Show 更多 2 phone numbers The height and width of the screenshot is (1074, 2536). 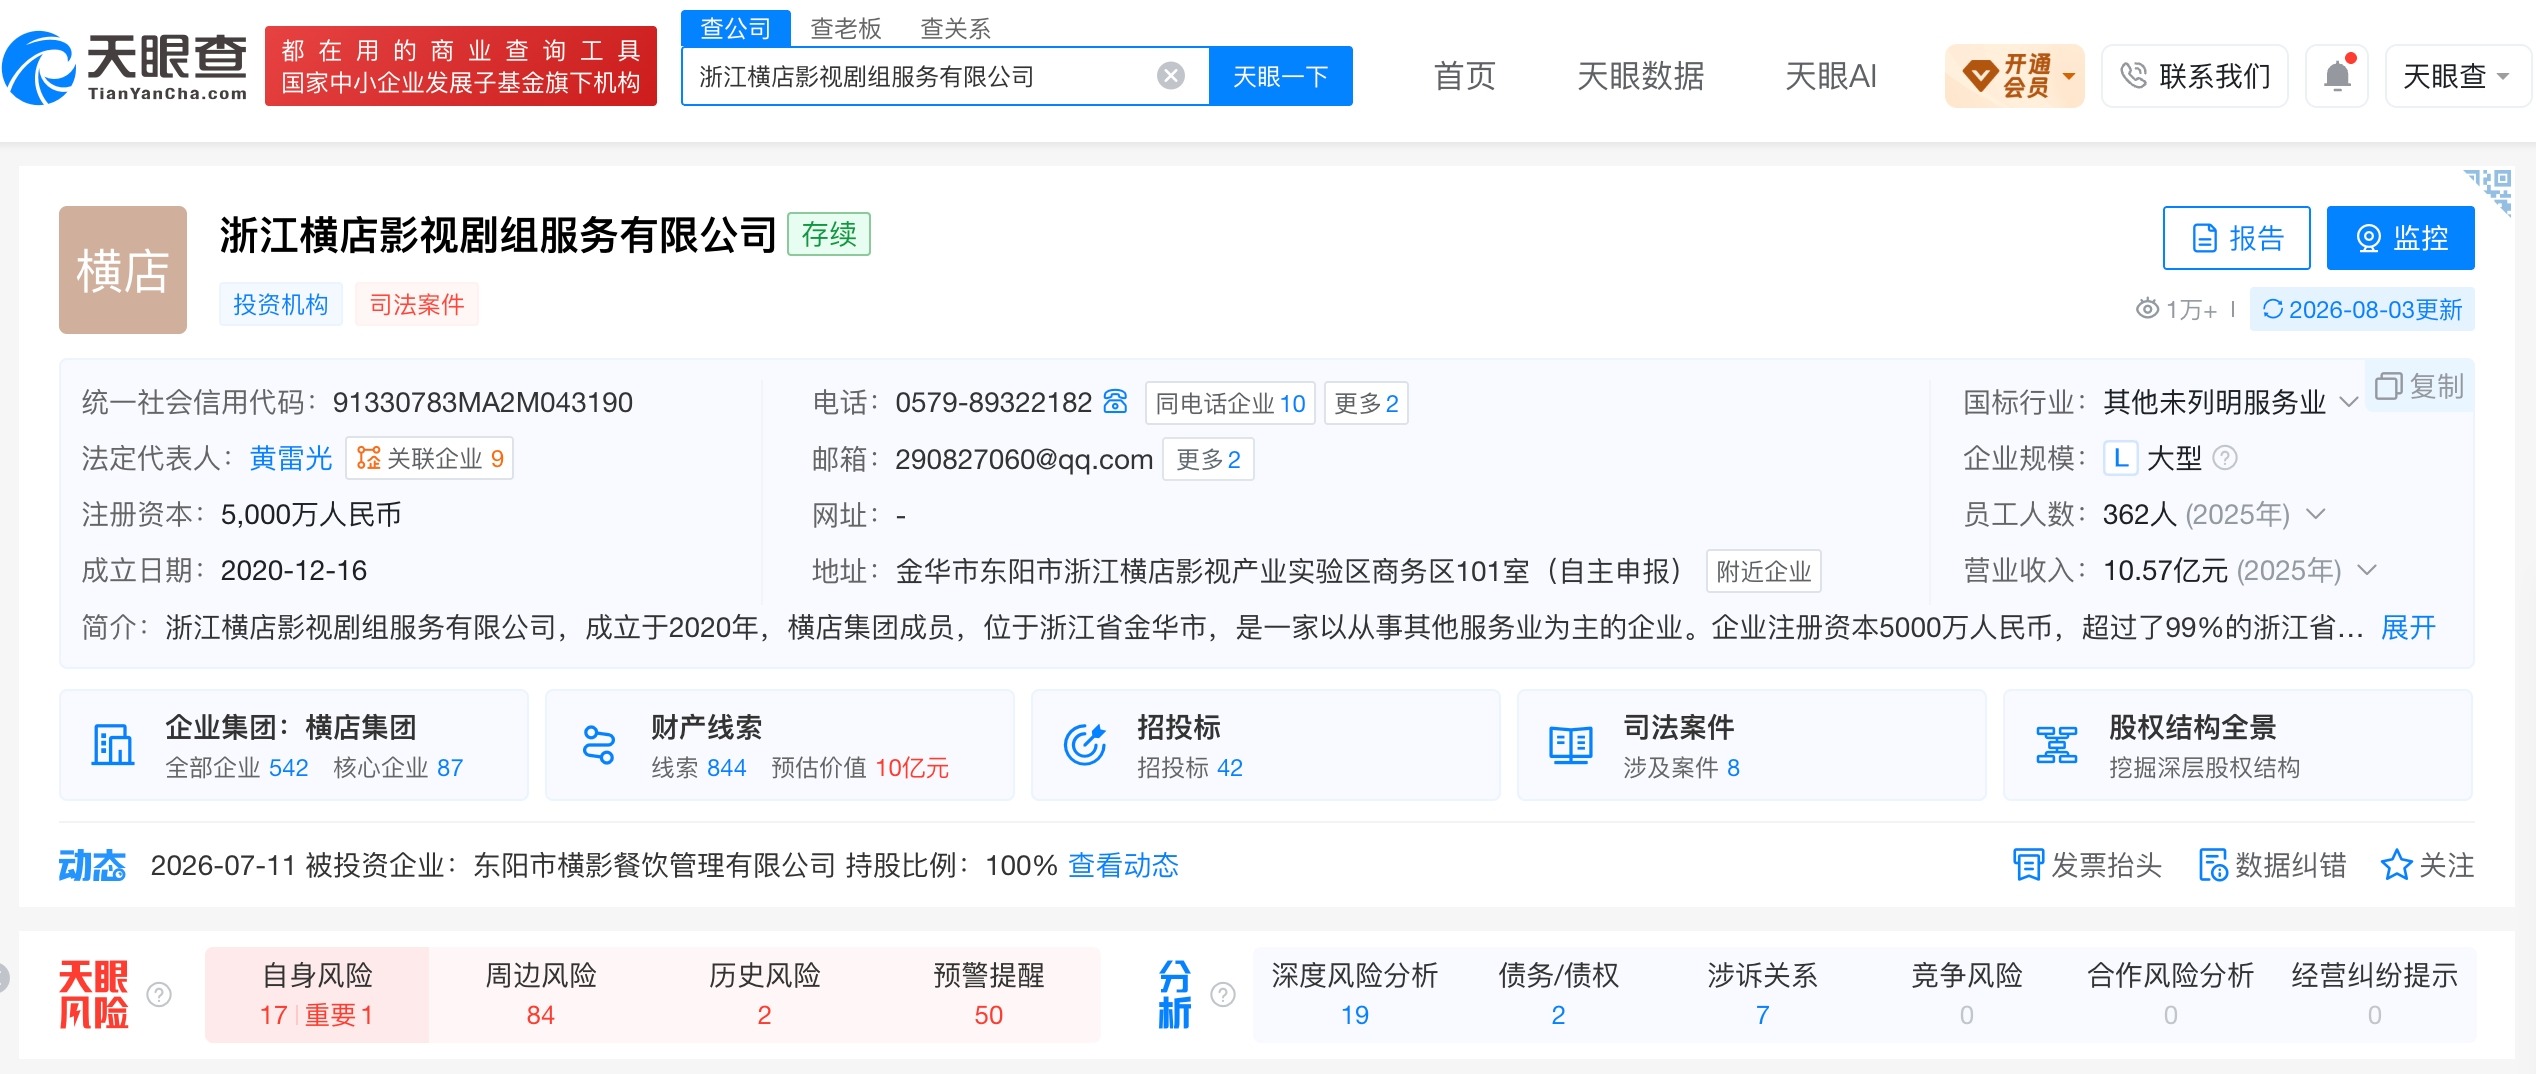coord(1366,403)
